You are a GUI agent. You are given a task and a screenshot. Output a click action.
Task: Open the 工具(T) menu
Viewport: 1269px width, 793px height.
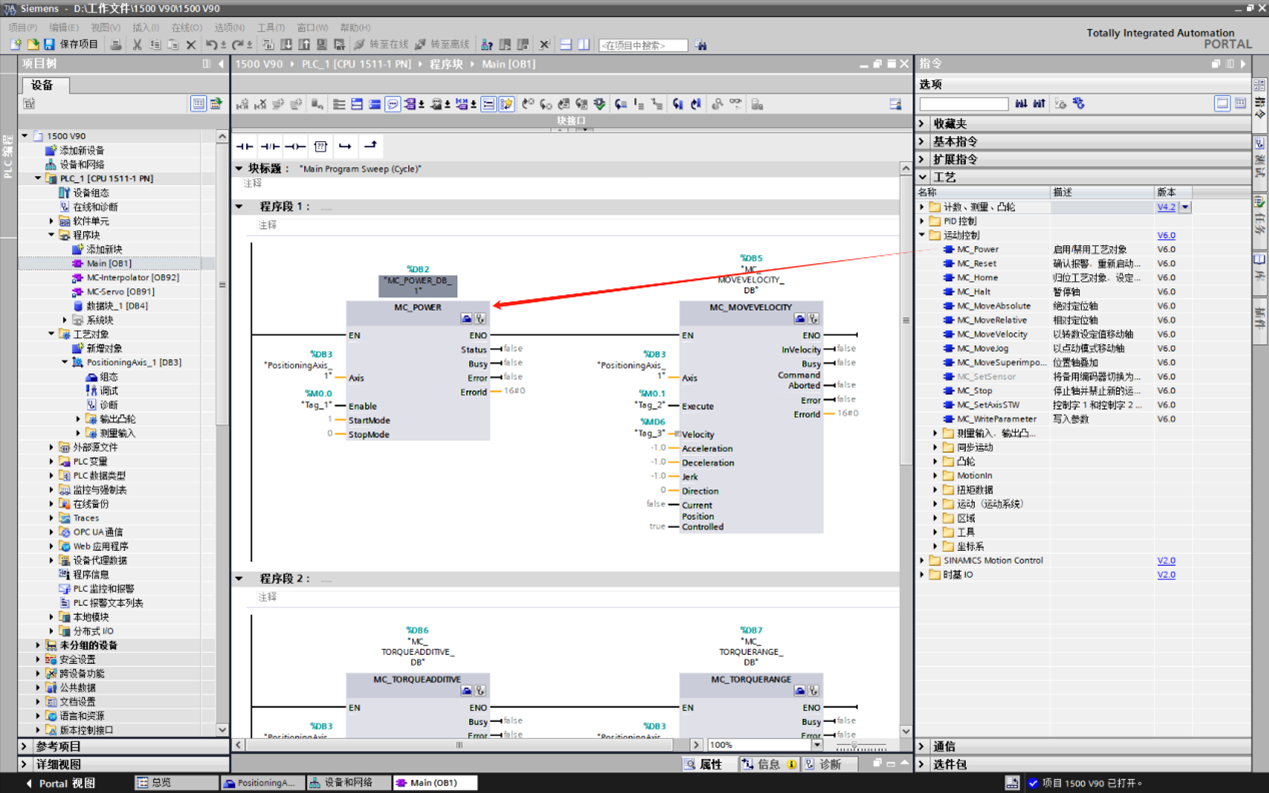pos(271,28)
